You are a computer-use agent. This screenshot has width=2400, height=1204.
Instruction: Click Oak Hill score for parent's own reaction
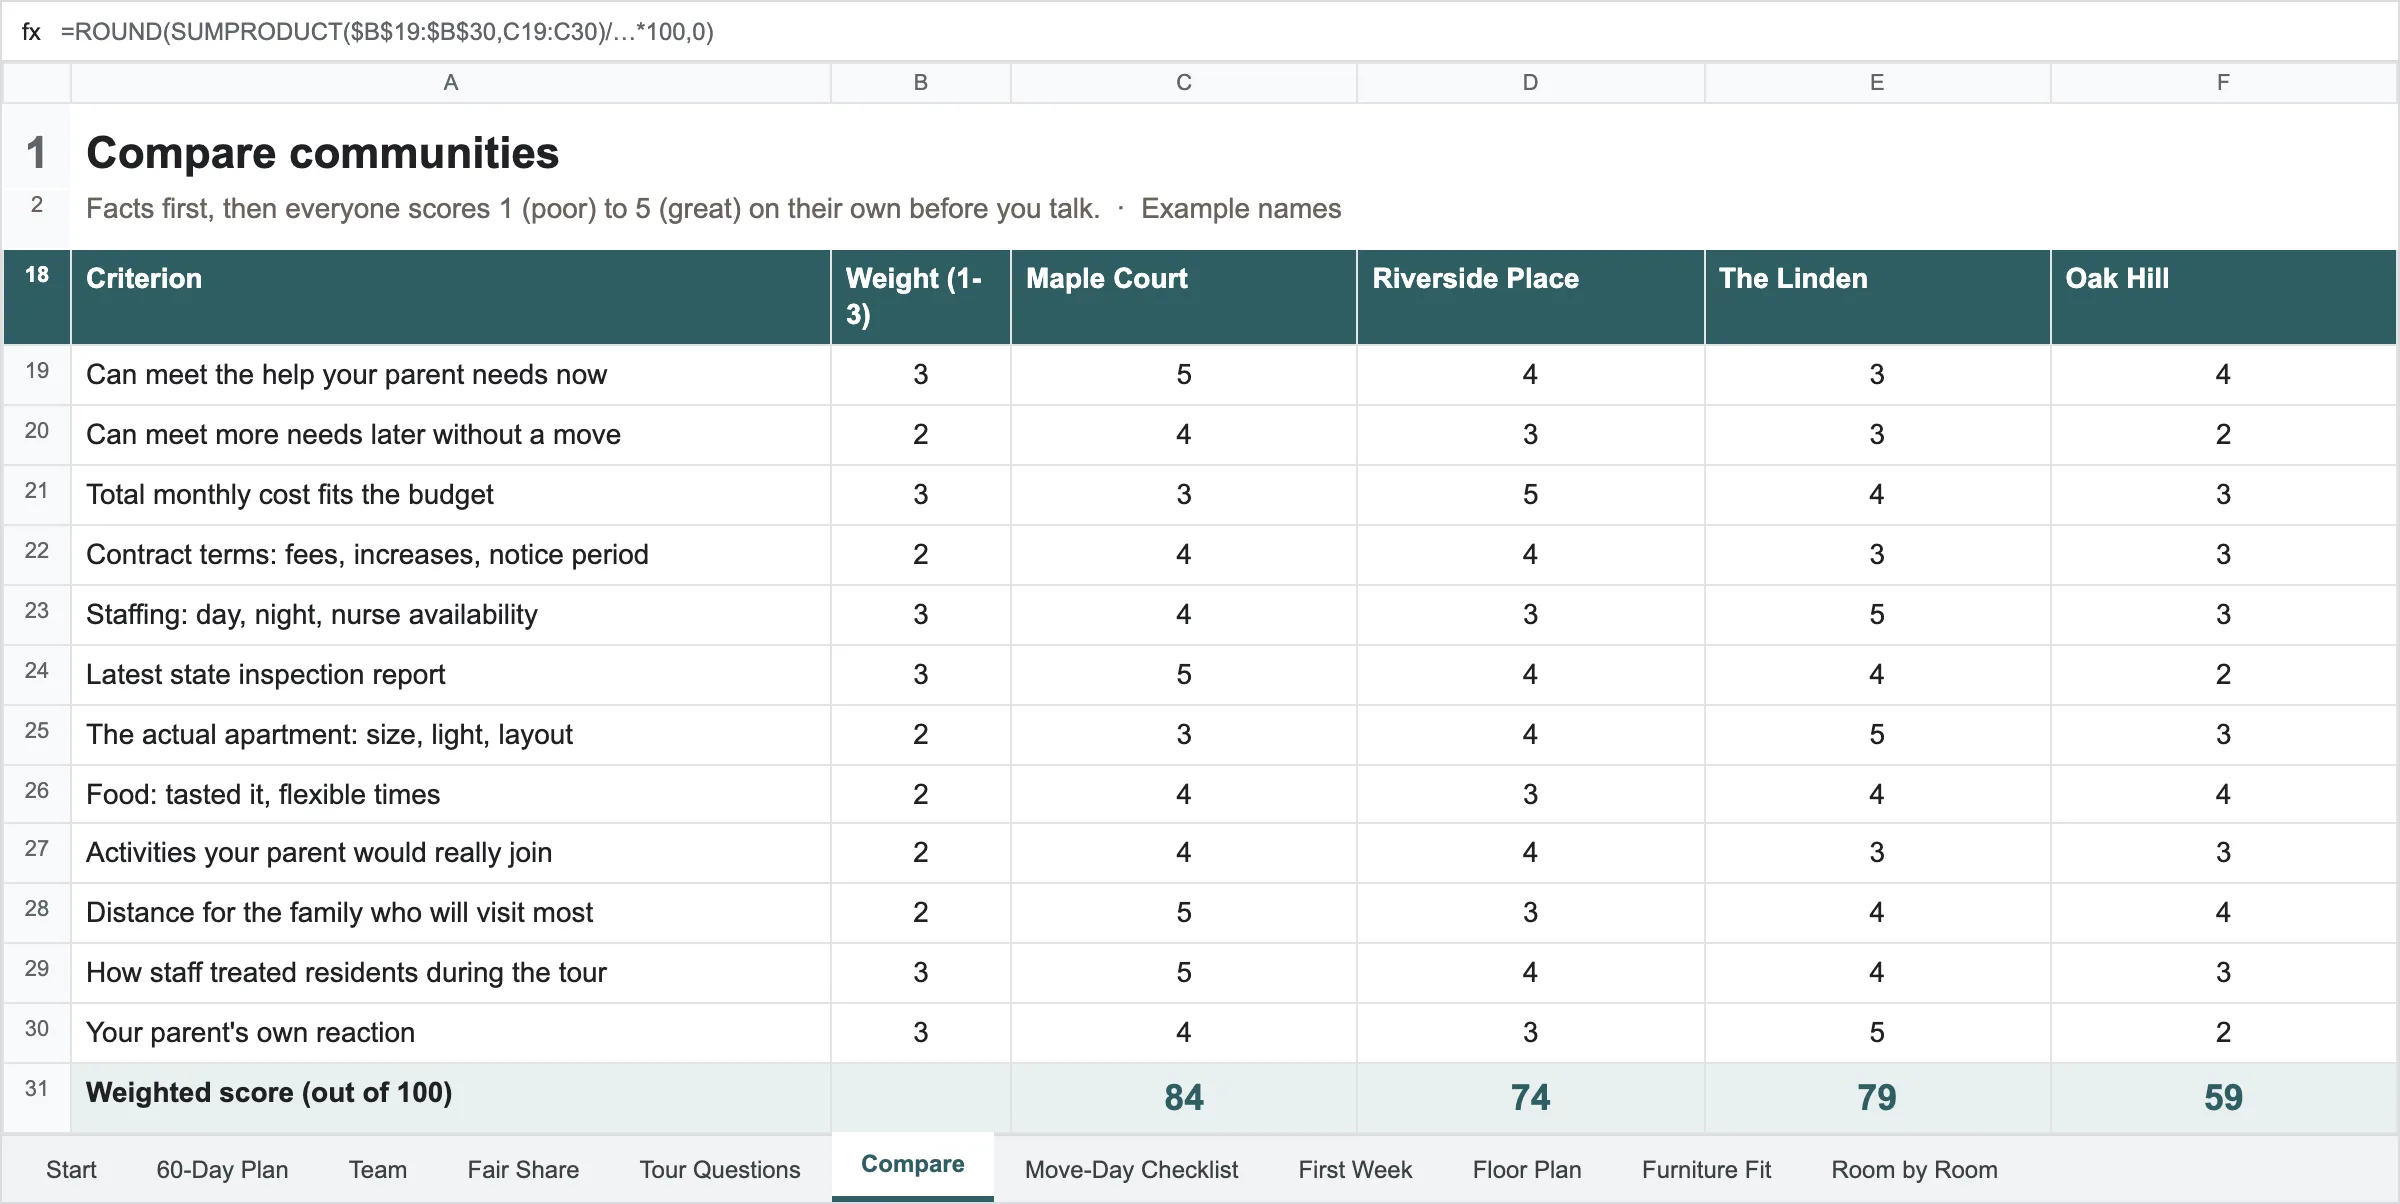click(x=2223, y=1033)
